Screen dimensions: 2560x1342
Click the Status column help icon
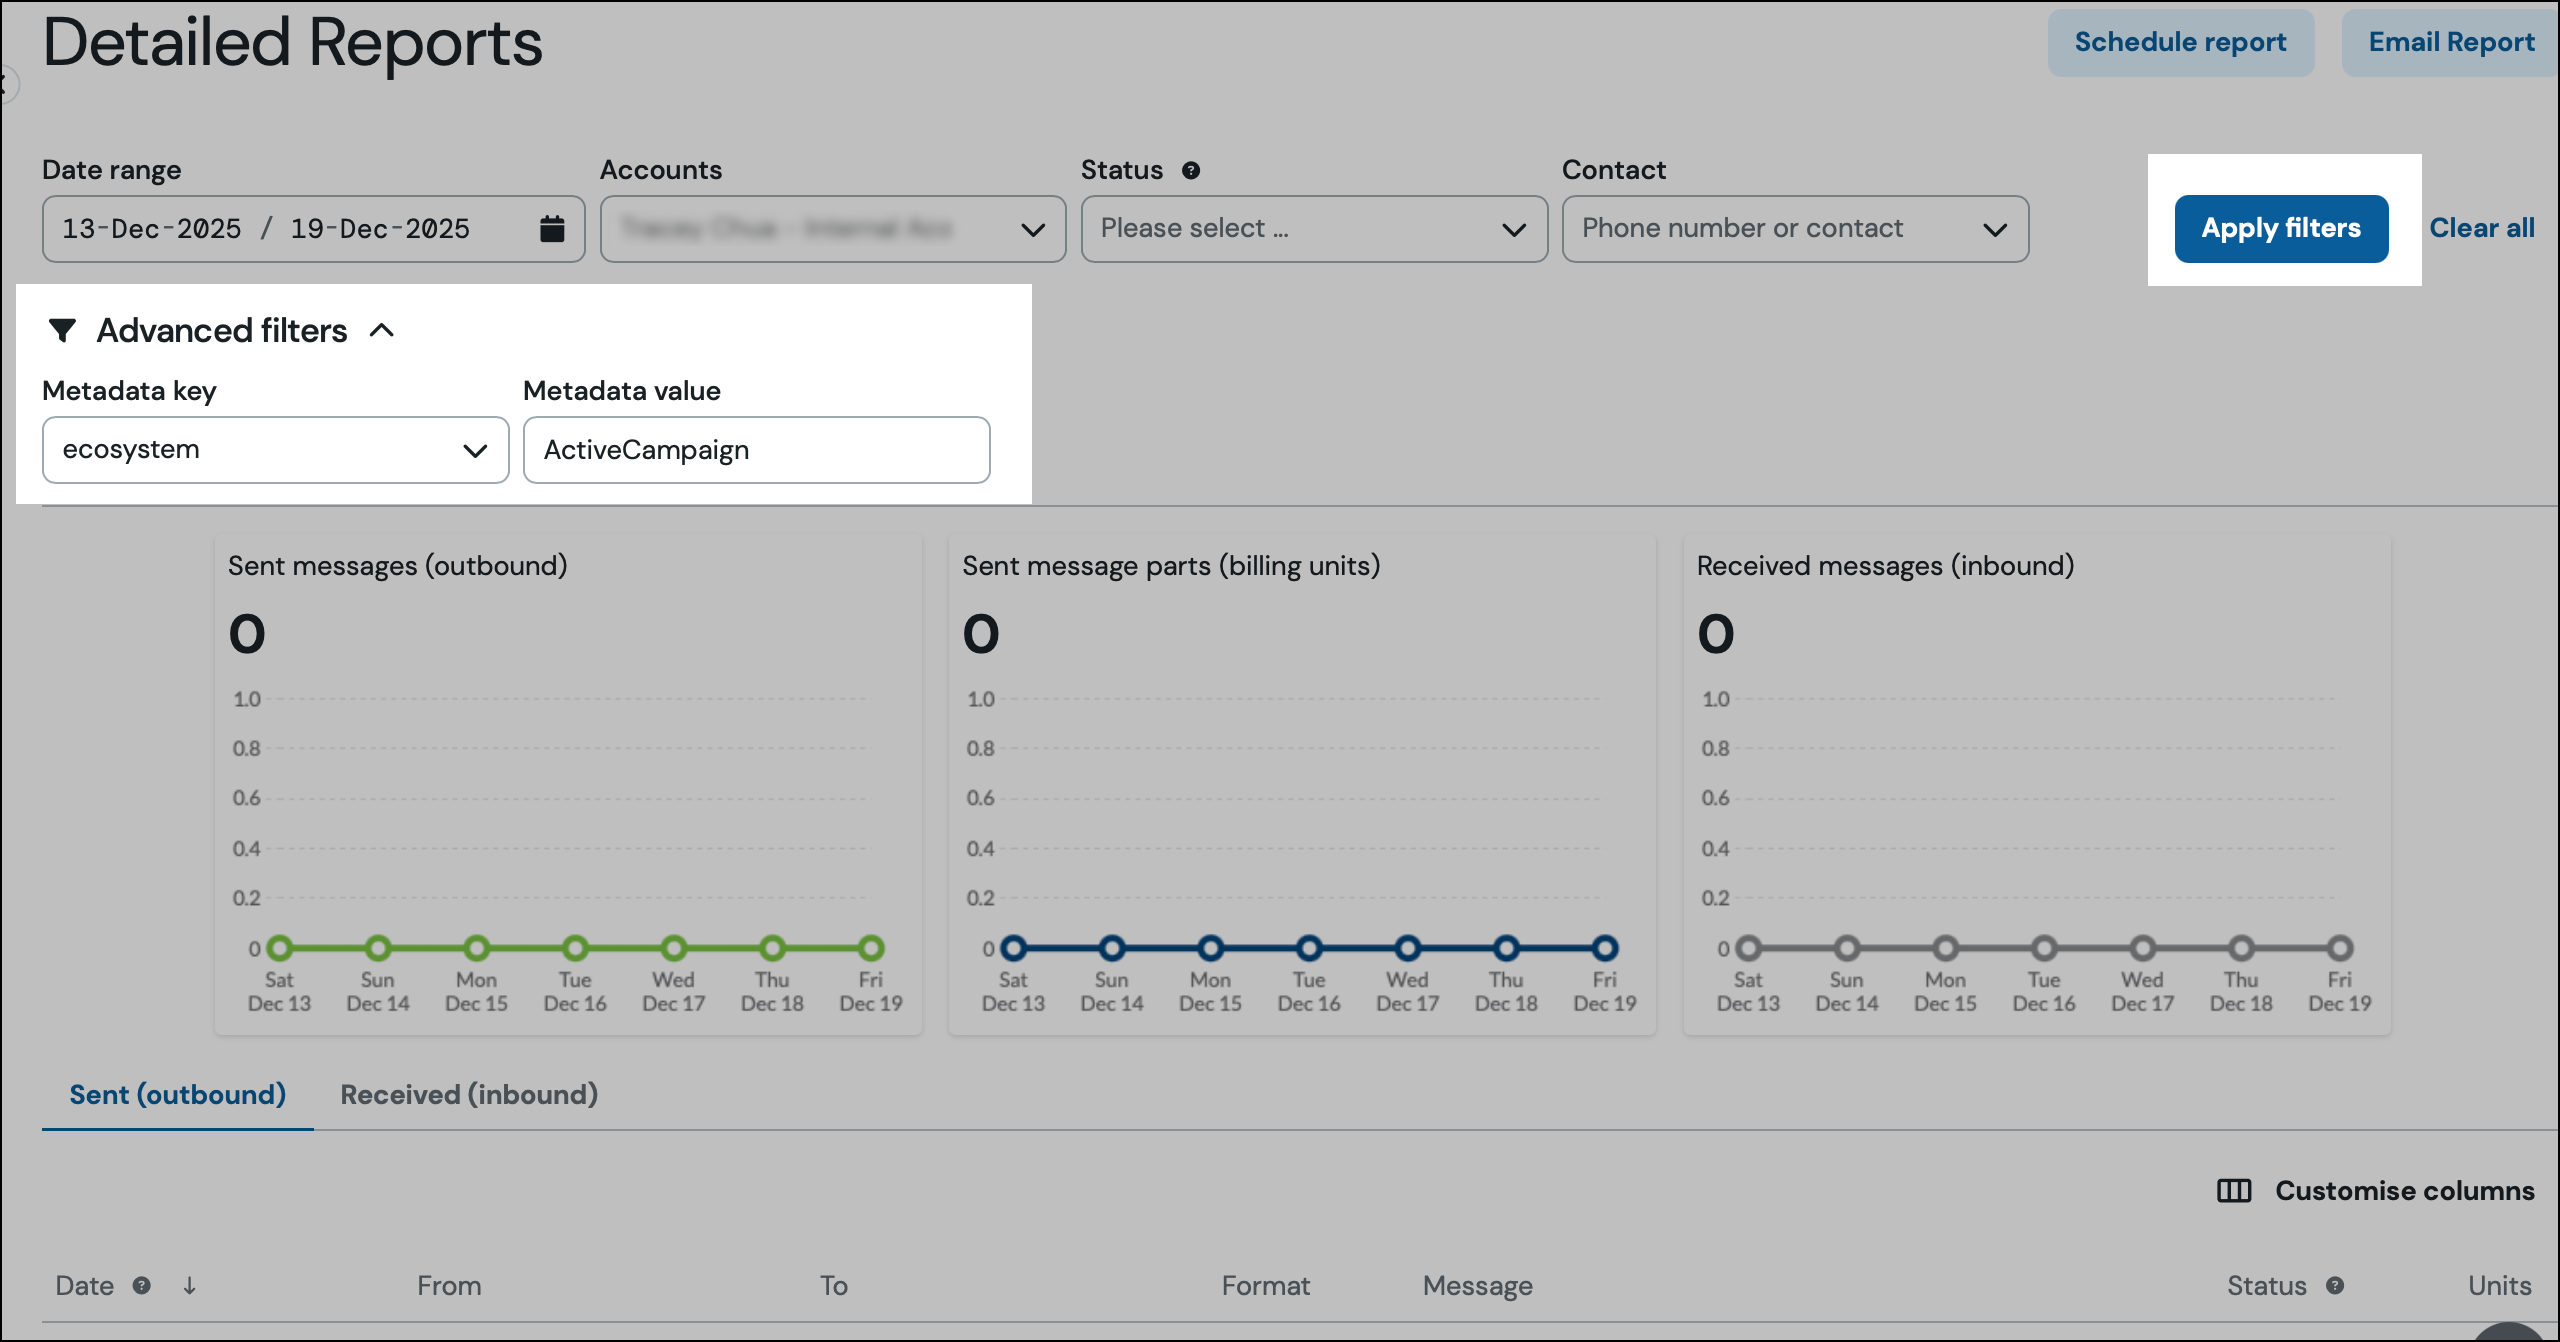click(x=2335, y=1285)
